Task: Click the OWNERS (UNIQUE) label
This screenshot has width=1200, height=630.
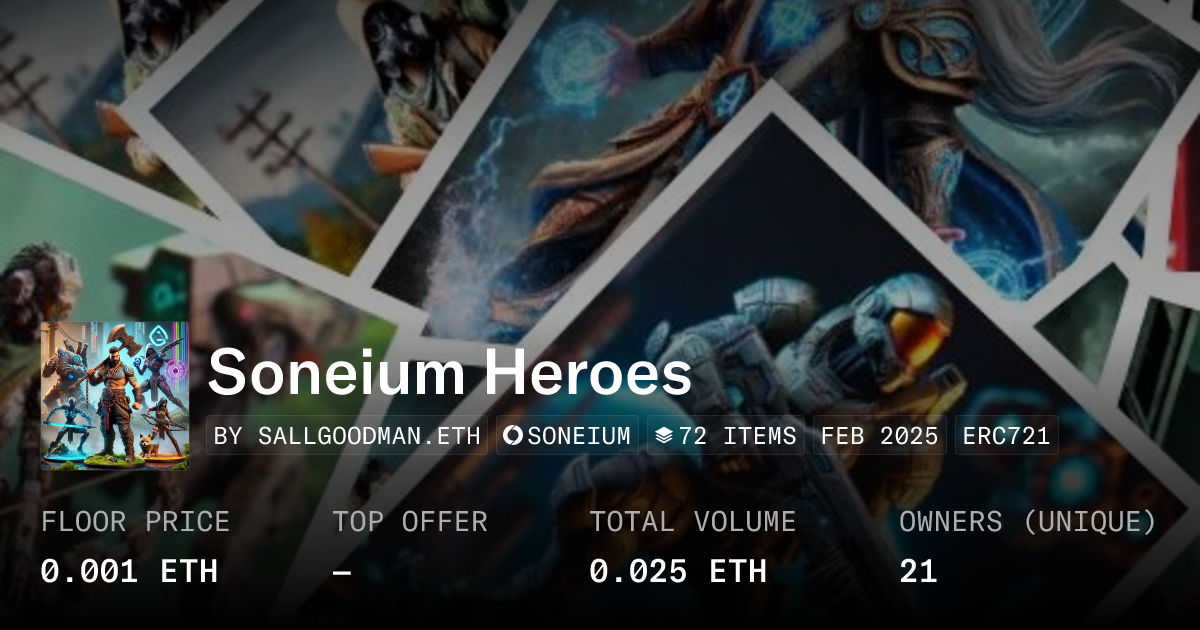Action: (1027, 522)
